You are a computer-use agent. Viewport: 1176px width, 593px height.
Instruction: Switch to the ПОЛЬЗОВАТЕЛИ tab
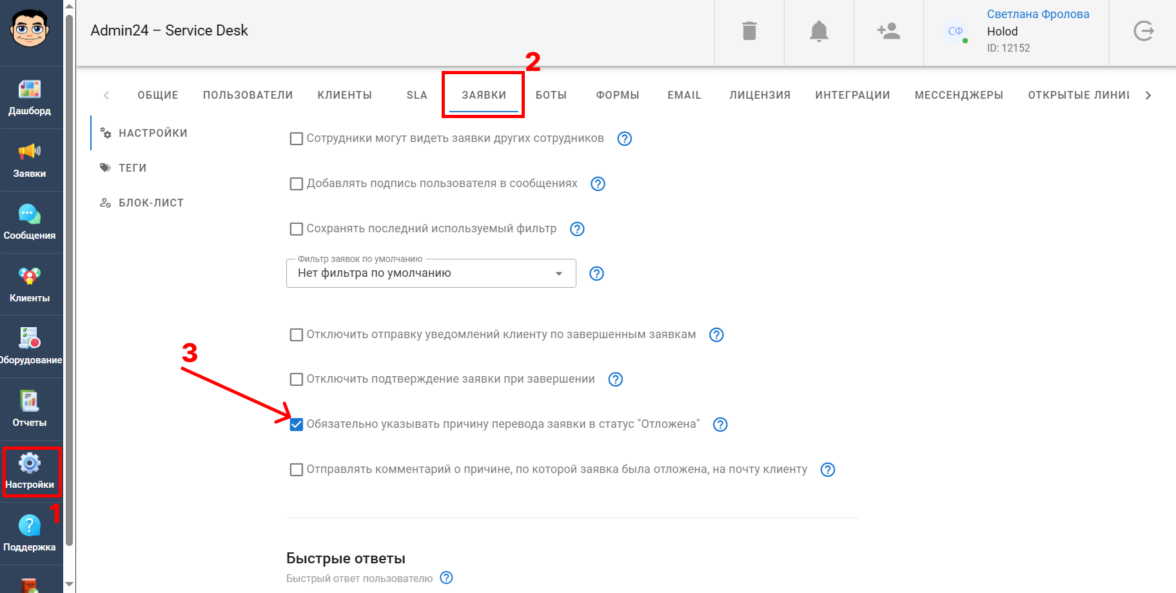pos(248,95)
